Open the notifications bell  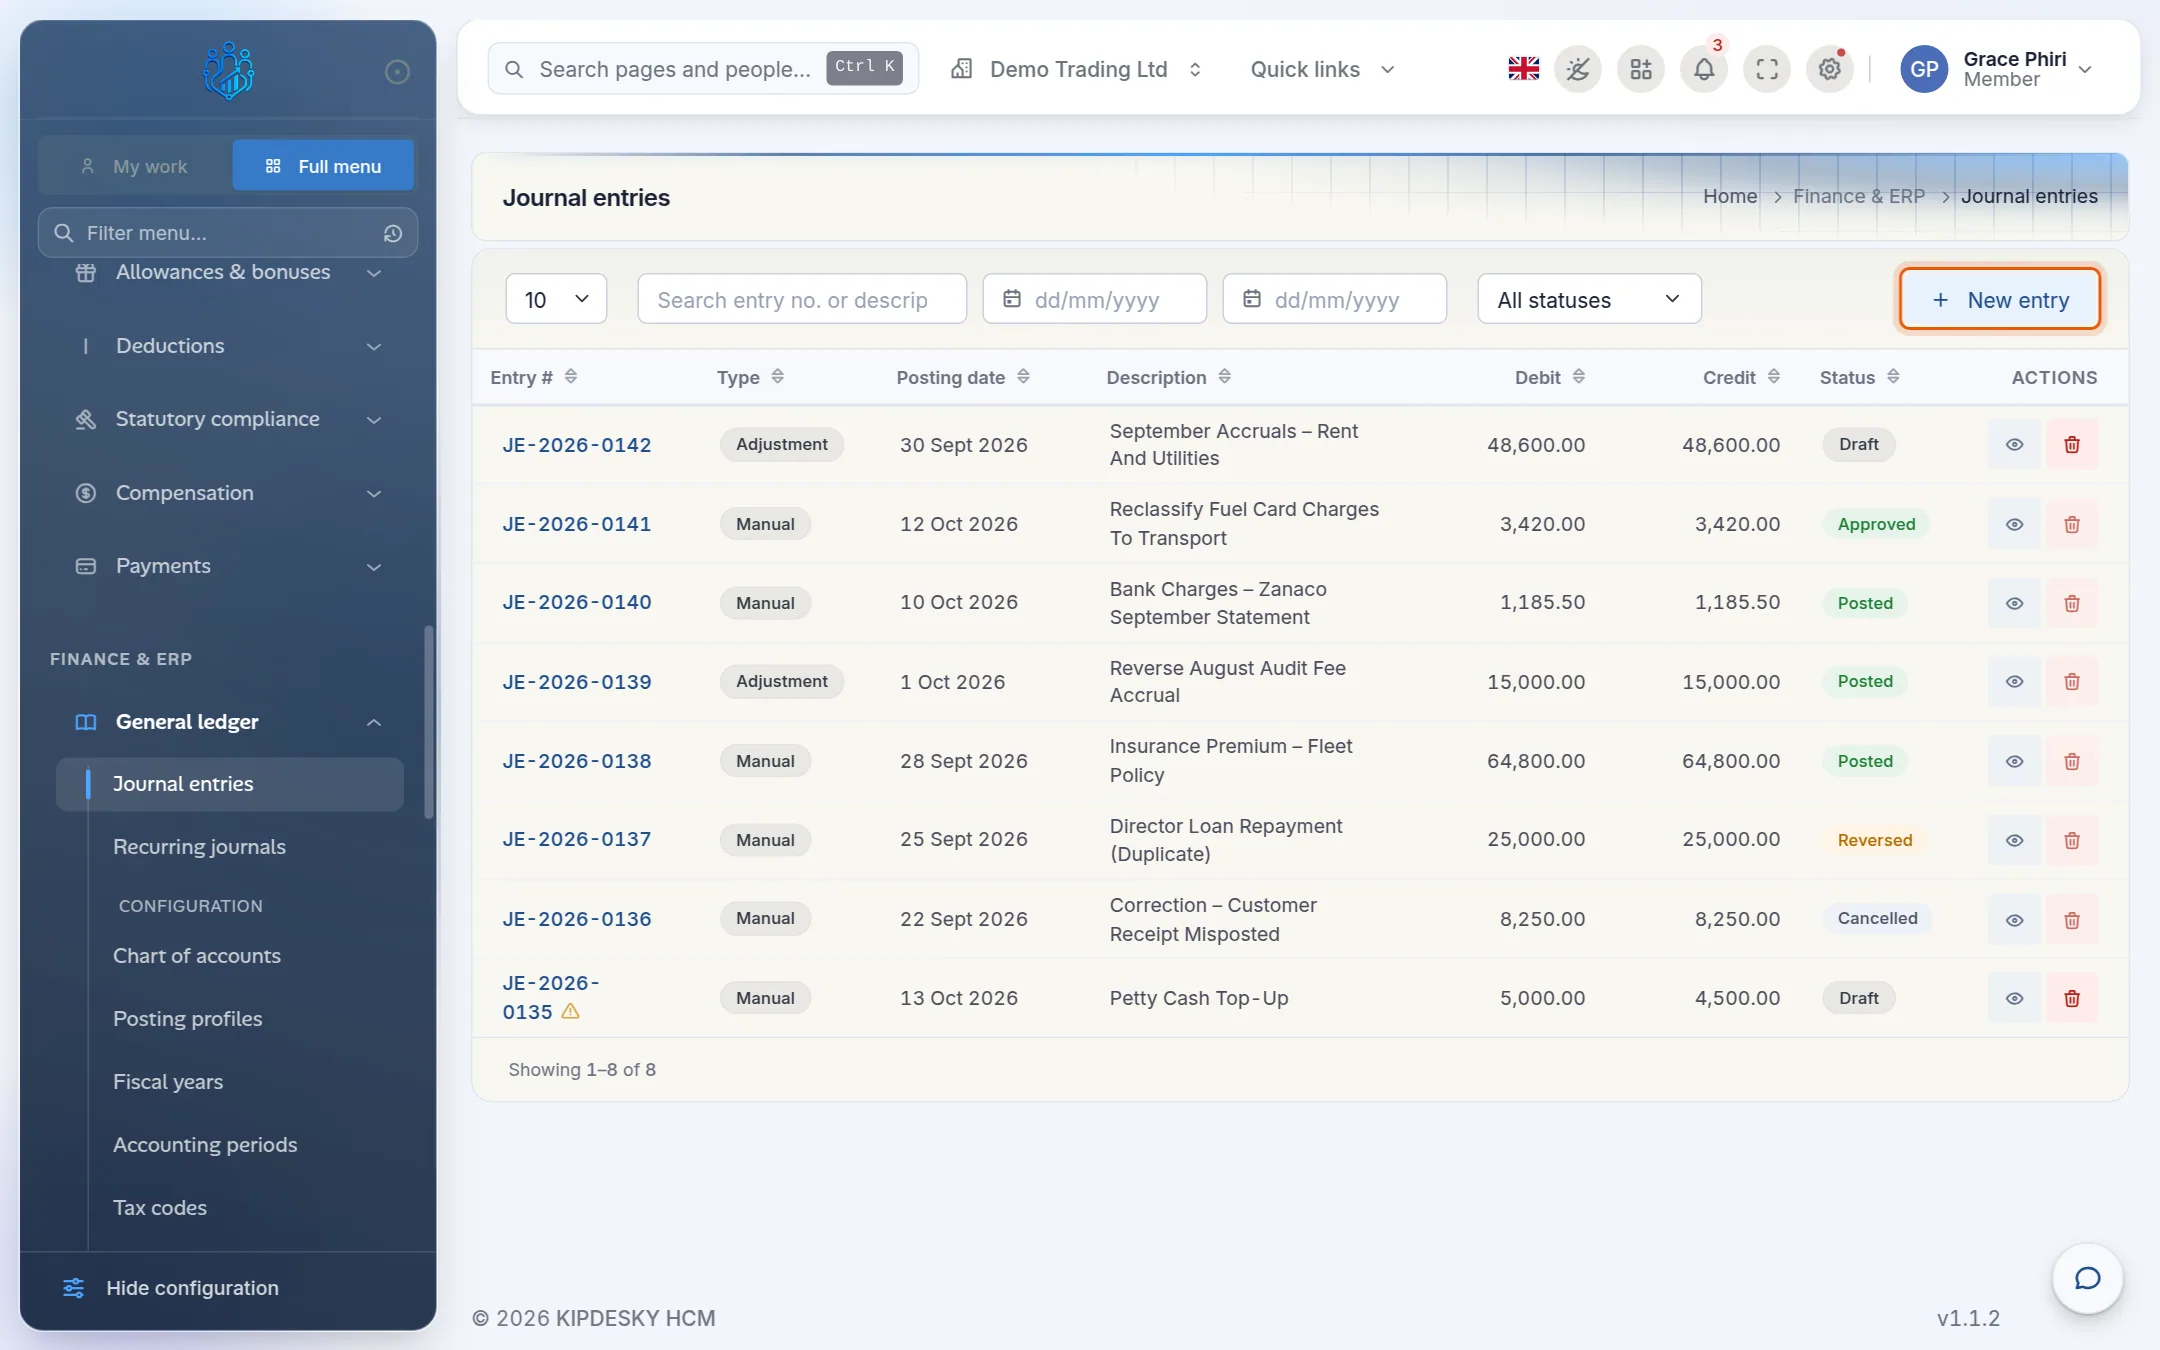[x=1704, y=69]
